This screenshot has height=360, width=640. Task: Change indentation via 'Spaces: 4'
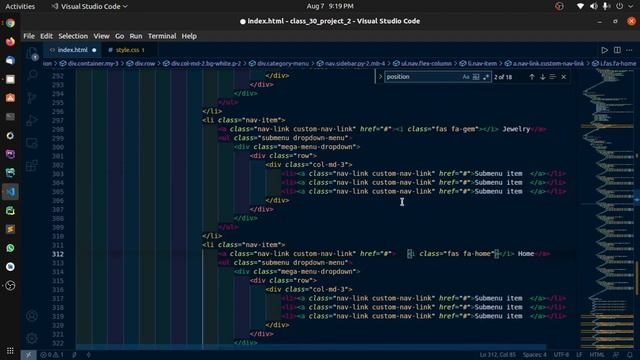click(x=535, y=355)
